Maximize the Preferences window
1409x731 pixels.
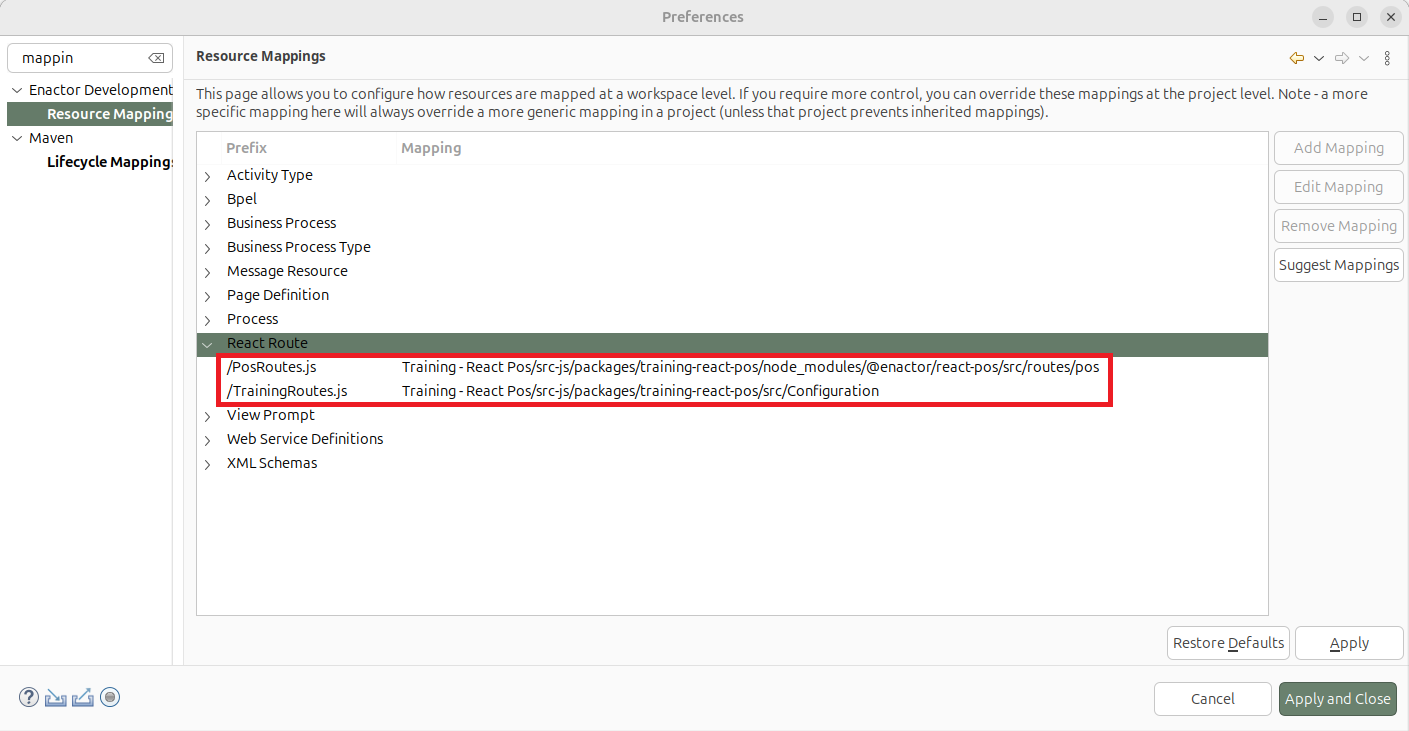click(1356, 17)
